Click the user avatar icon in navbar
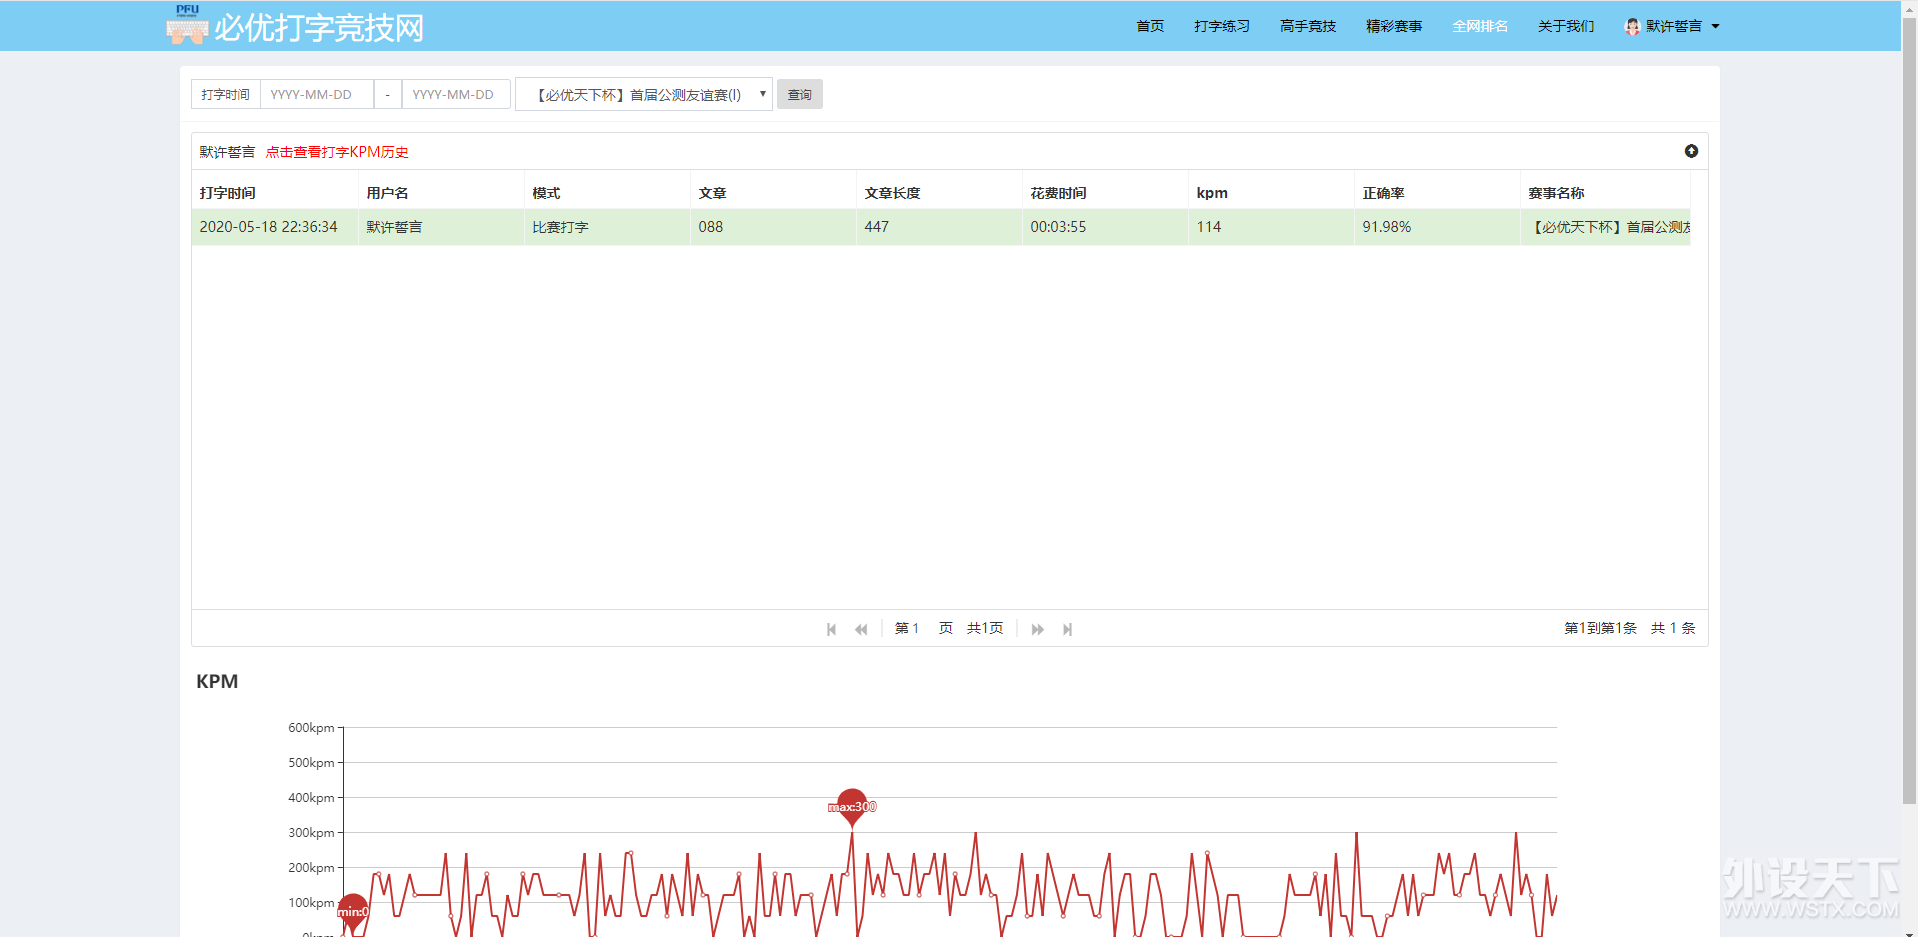This screenshot has height=937, width=1918. click(x=1633, y=26)
